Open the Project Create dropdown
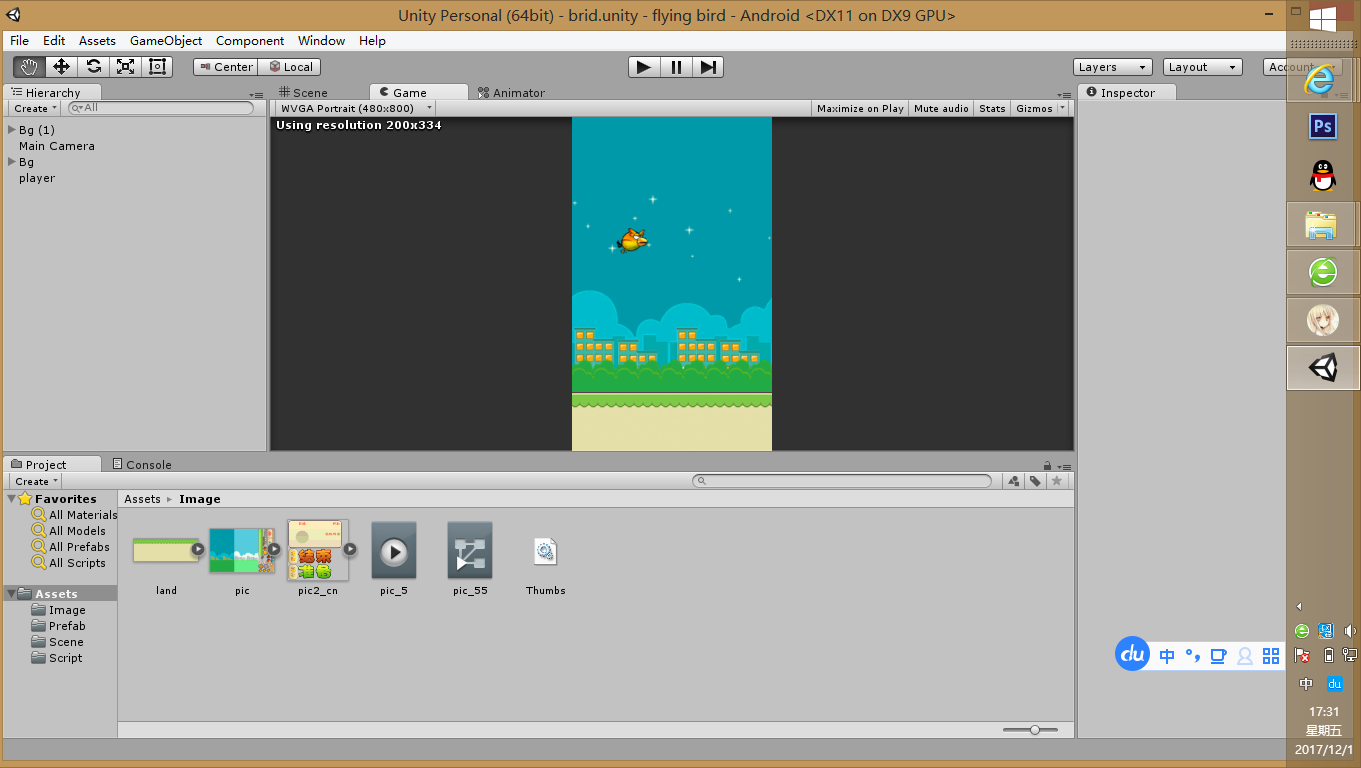 (x=36, y=481)
